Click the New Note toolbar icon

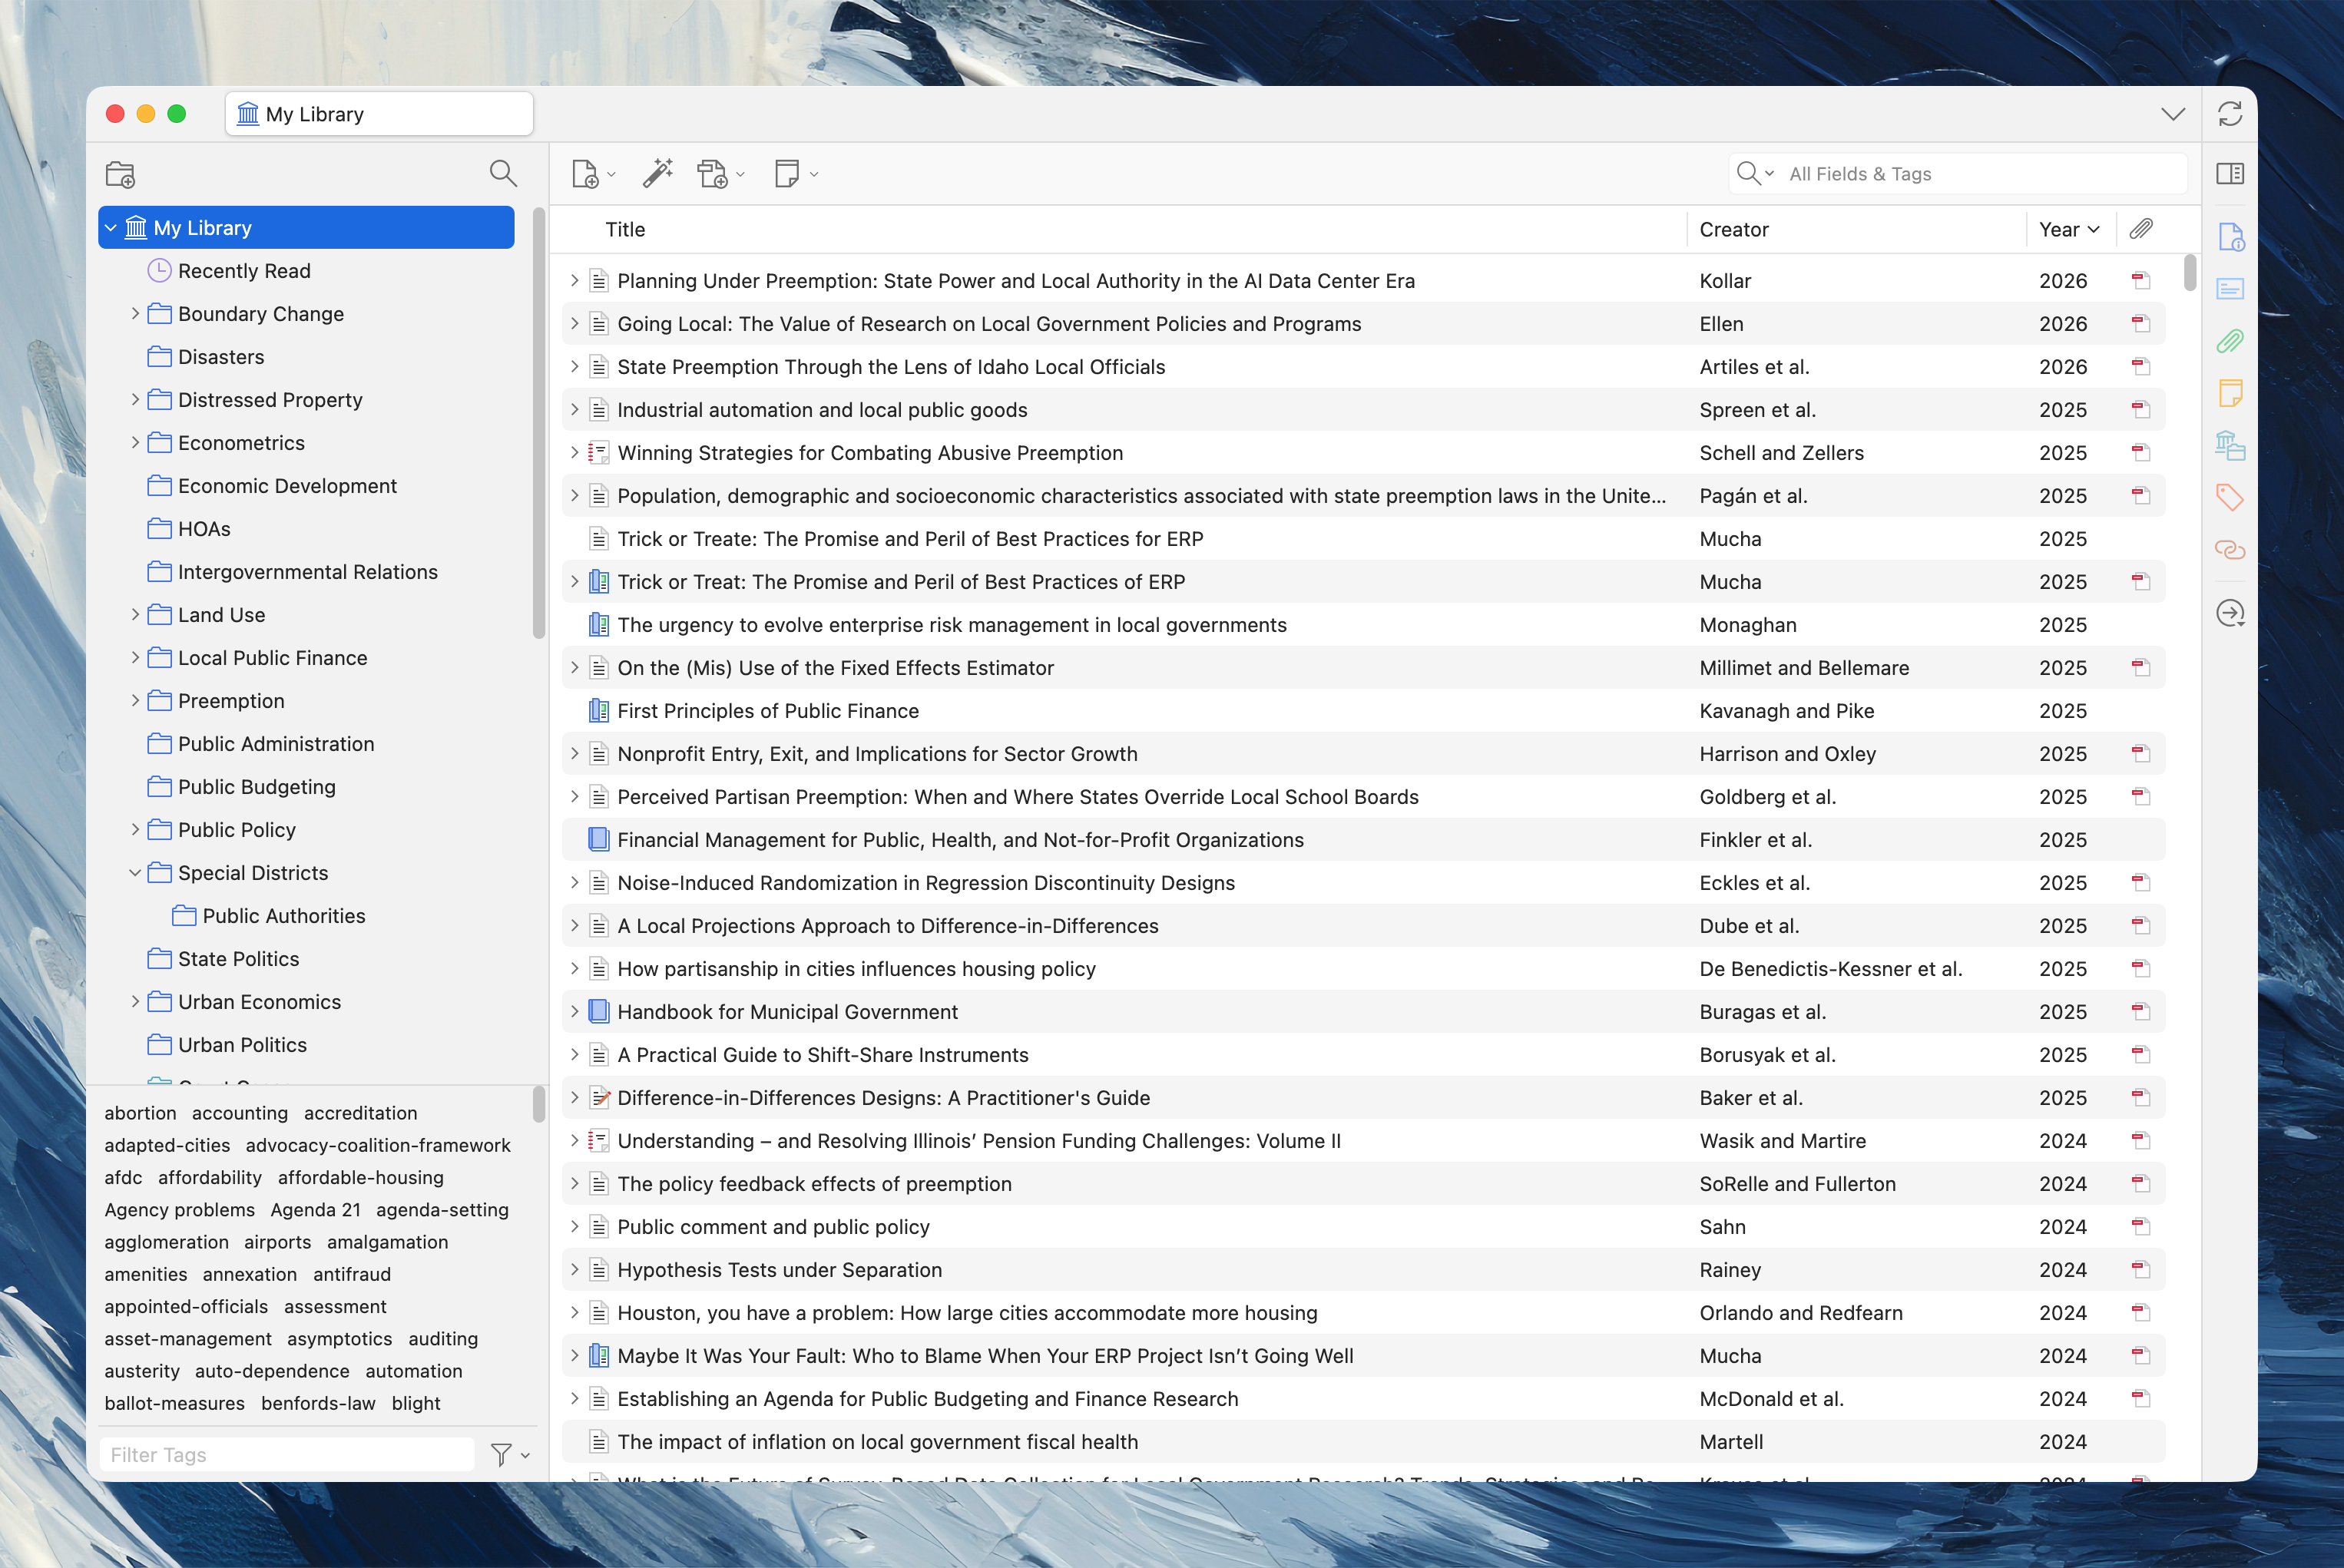(787, 173)
